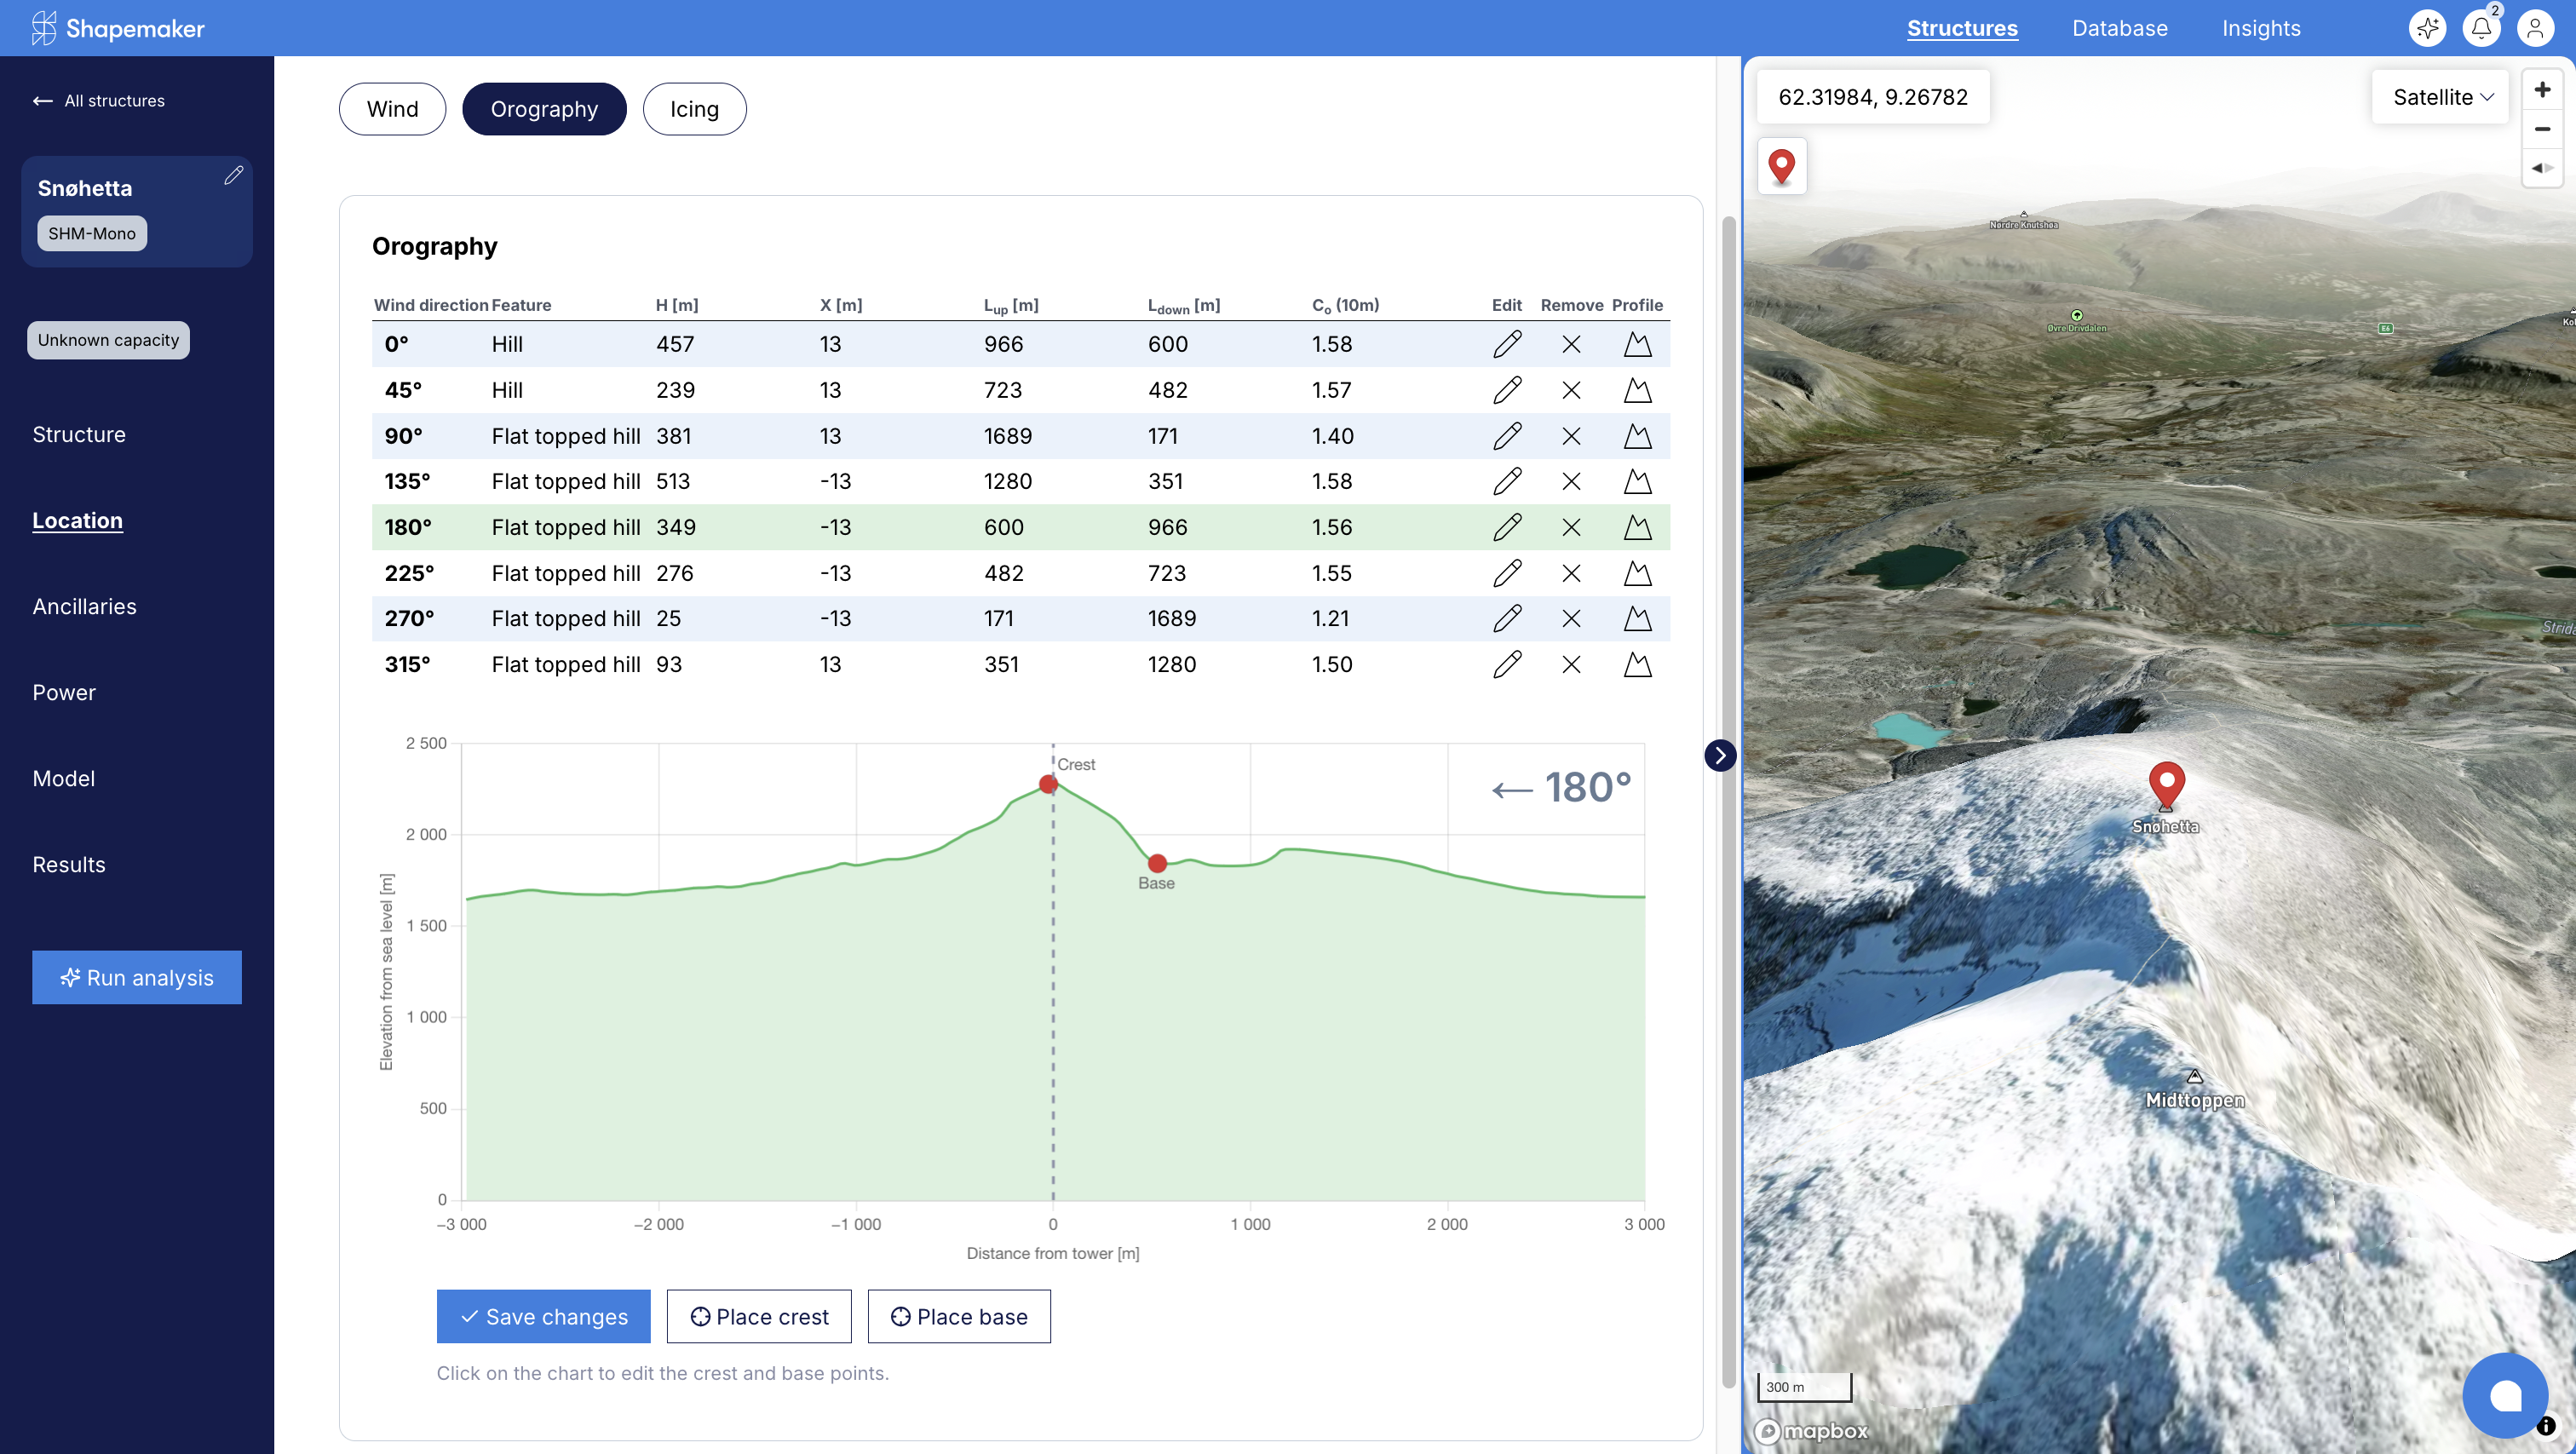Show profile for 90° direction
Viewport: 2576px width, 1454px height.
1637,436
